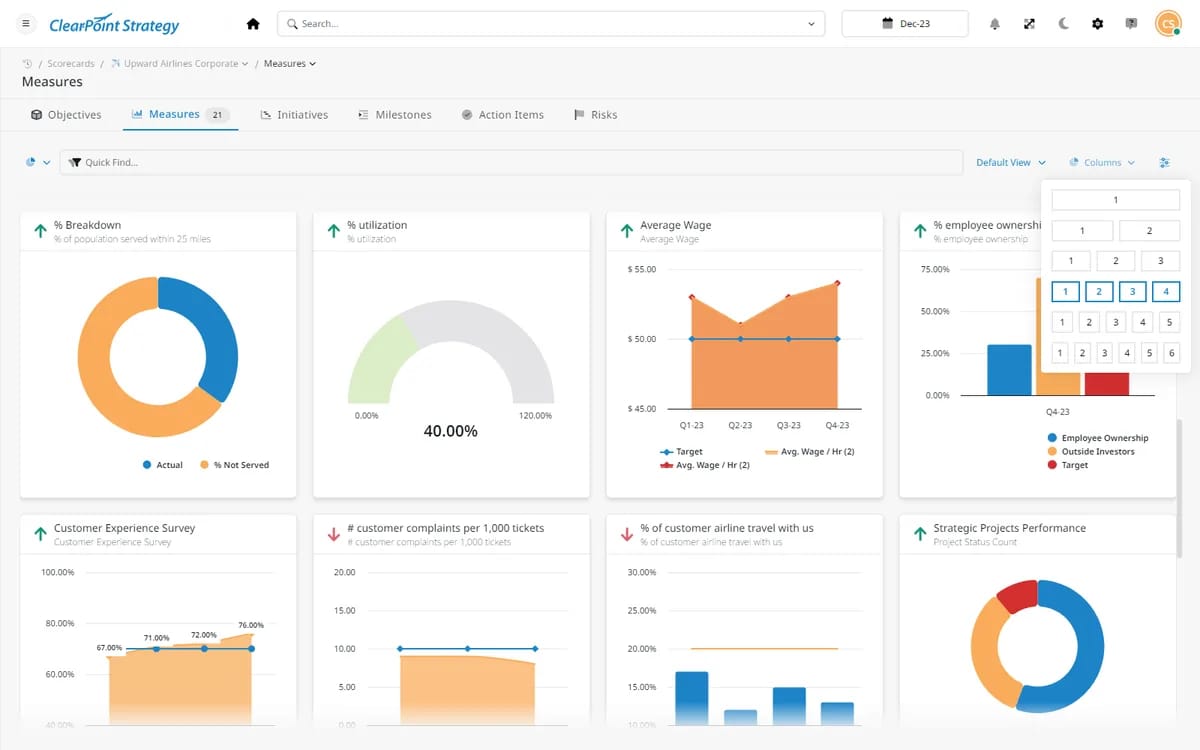Choose column 2 in two-column row

pos(1149,231)
